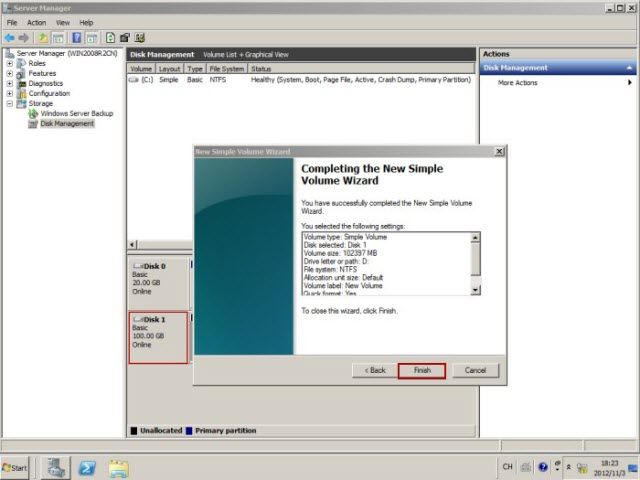Open the Help menu
640x480 pixels.
[x=86, y=22]
